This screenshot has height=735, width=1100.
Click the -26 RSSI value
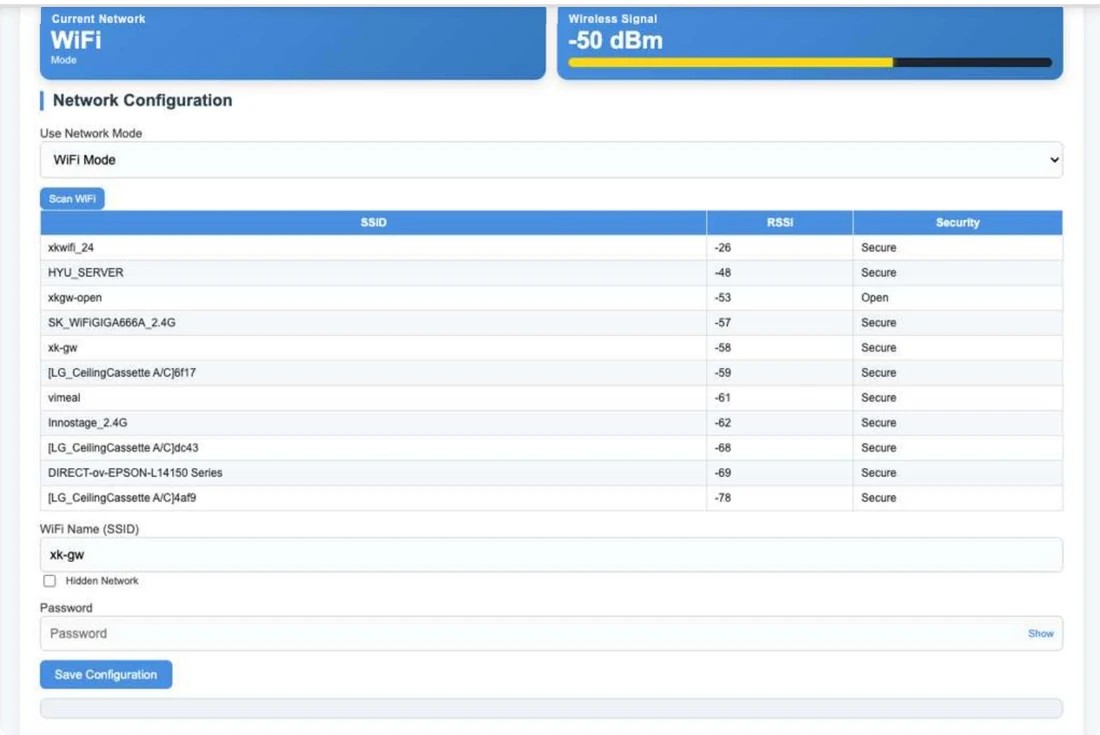(x=723, y=248)
